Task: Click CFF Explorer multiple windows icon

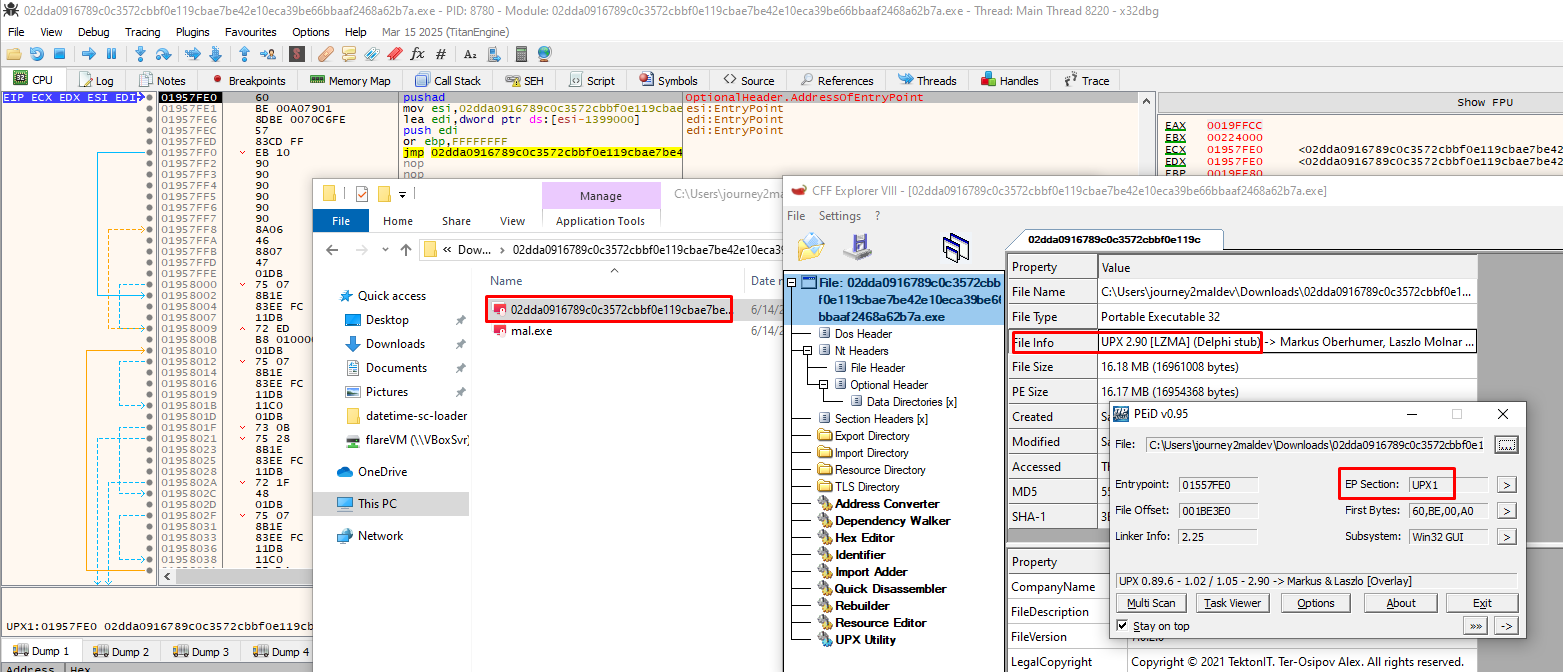Action: click(x=957, y=246)
